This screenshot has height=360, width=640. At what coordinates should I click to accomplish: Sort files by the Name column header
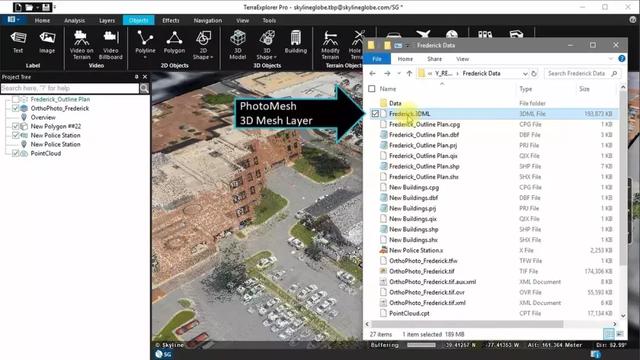(388, 89)
